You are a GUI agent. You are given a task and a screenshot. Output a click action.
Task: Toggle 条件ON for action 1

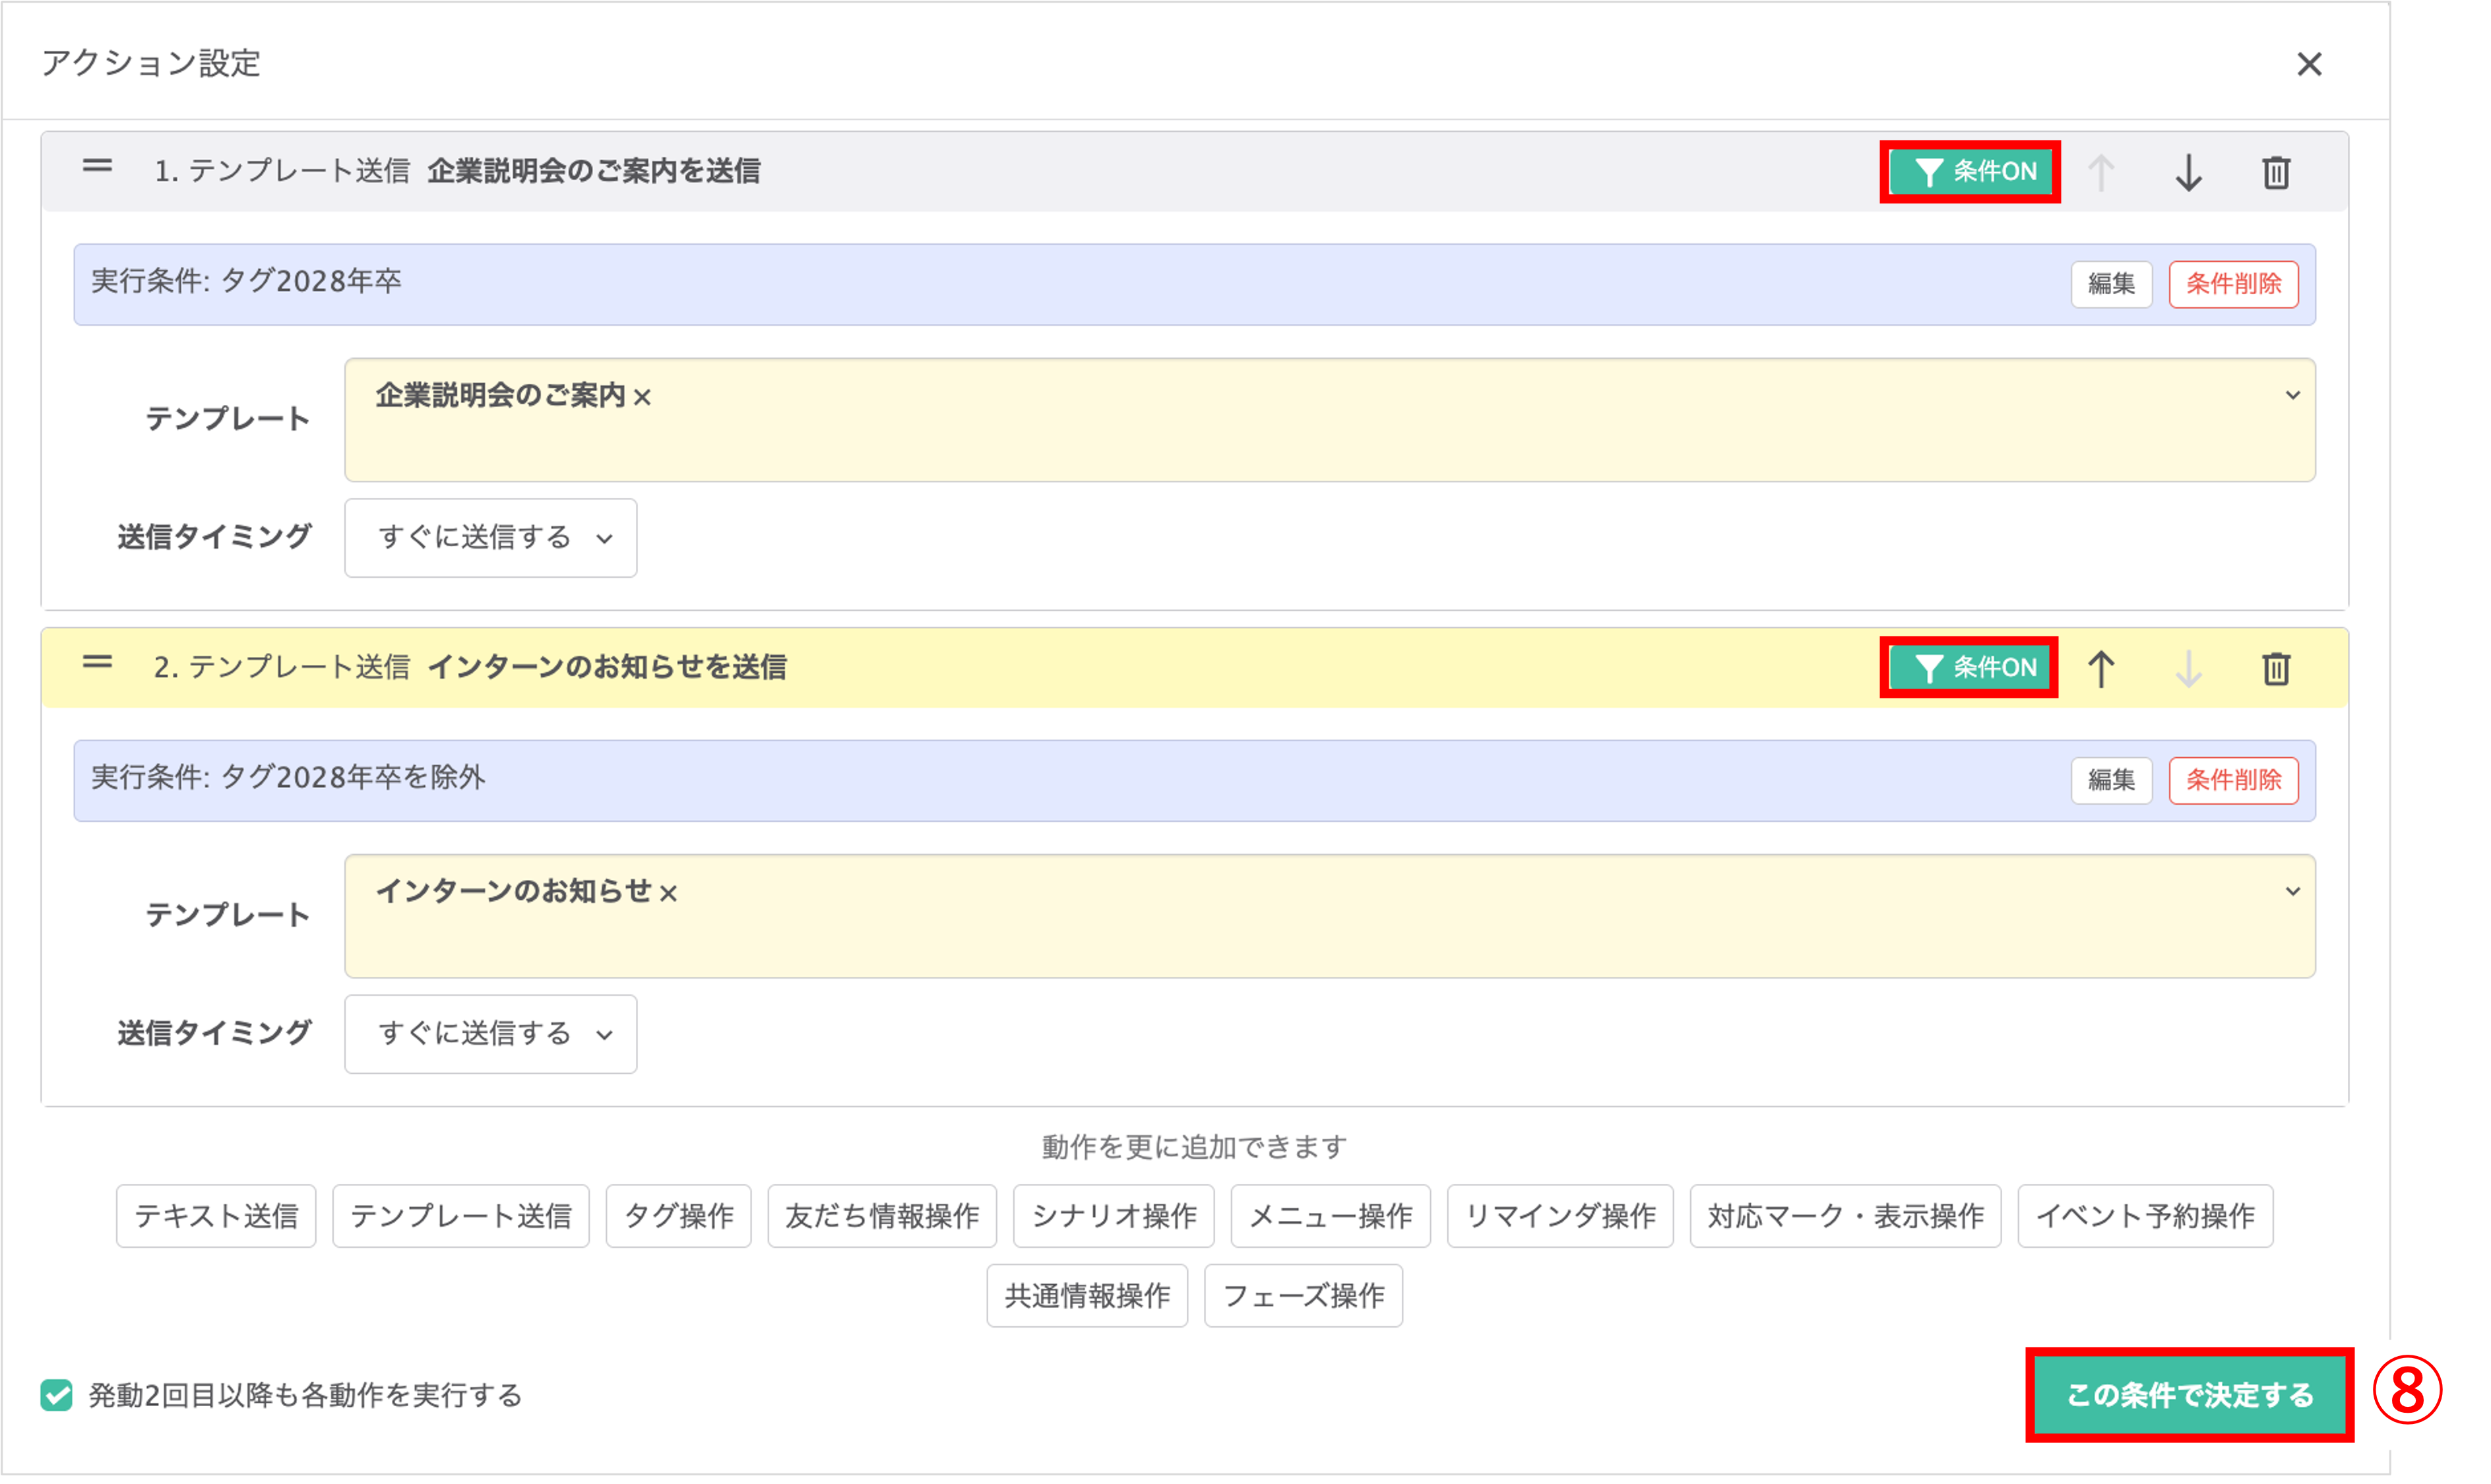(1970, 172)
